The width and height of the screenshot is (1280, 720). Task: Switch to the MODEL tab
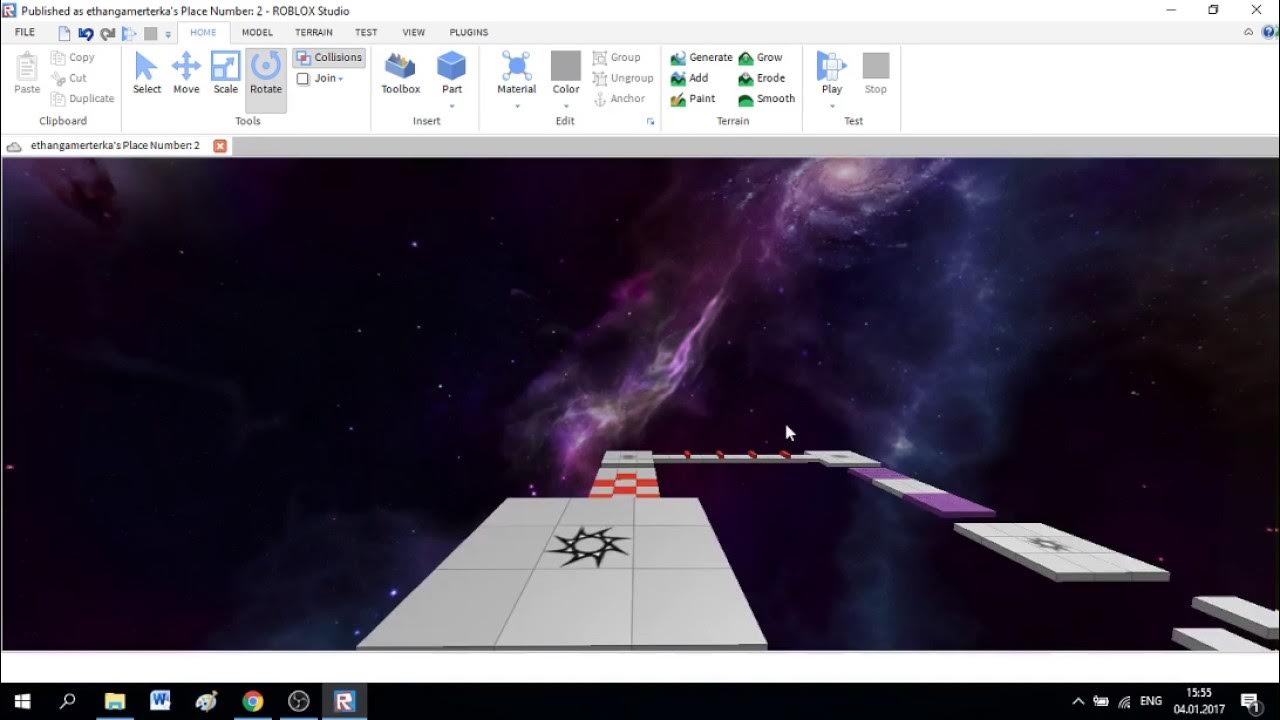tap(257, 32)
